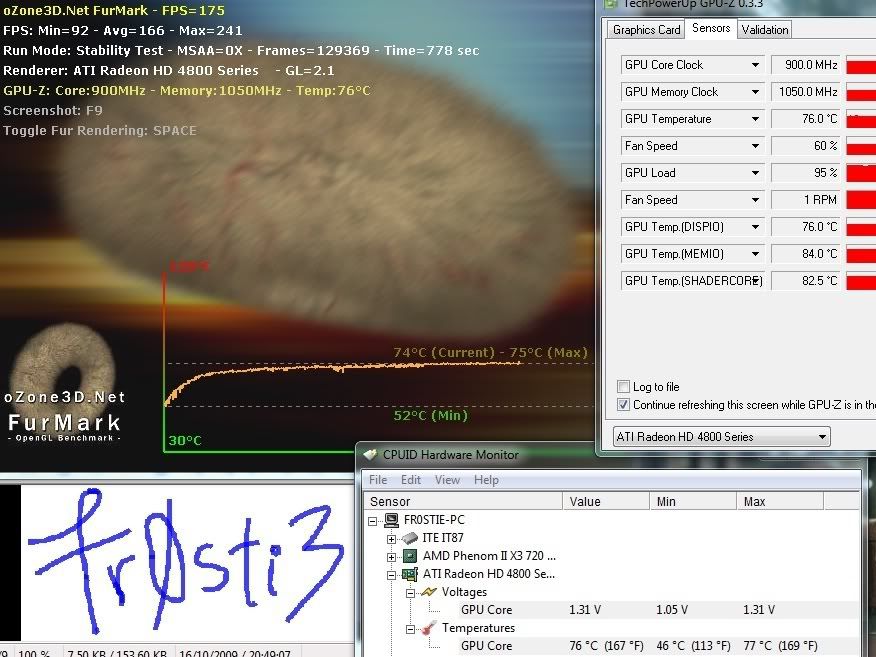
Task: Click the 900.0 MHz core clock value
Action: click(x=805, y=65)
